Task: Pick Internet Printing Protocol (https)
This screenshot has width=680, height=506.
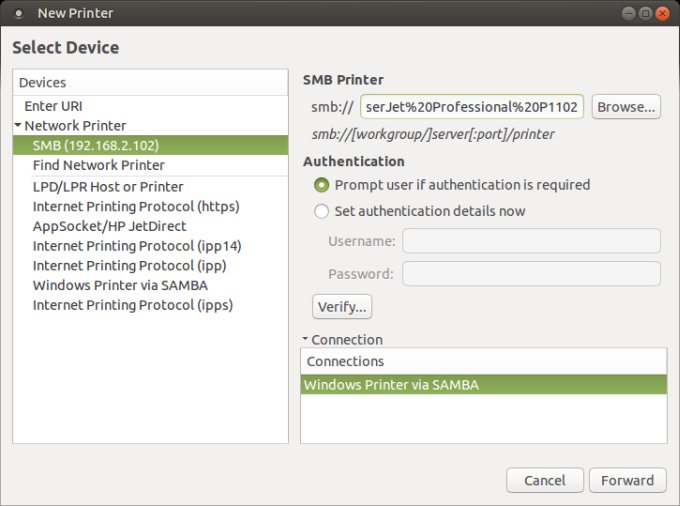Action: (135, 206)
